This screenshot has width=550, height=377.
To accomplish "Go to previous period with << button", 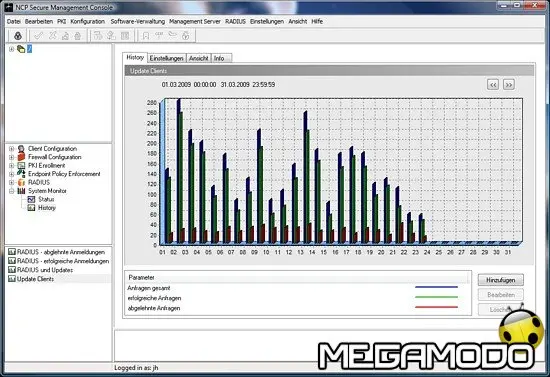I will 493,85.
